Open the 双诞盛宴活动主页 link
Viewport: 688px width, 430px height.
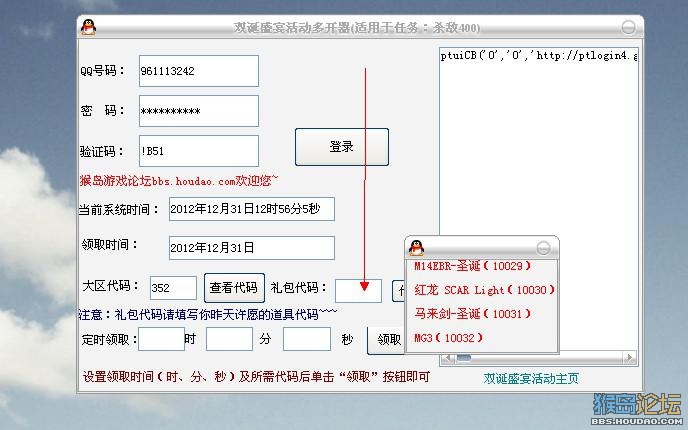[x=531, y=378]
